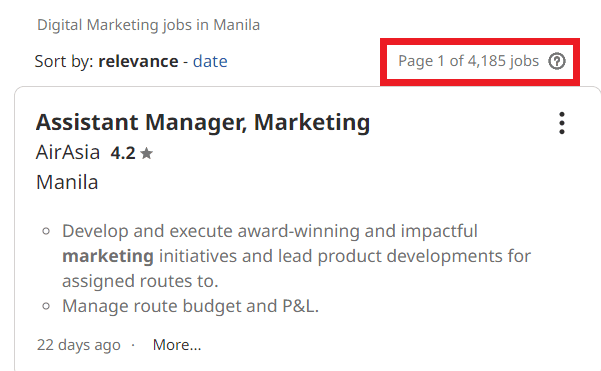
Task: Click the Manila location text on the job card
Action: coord(67,182)
